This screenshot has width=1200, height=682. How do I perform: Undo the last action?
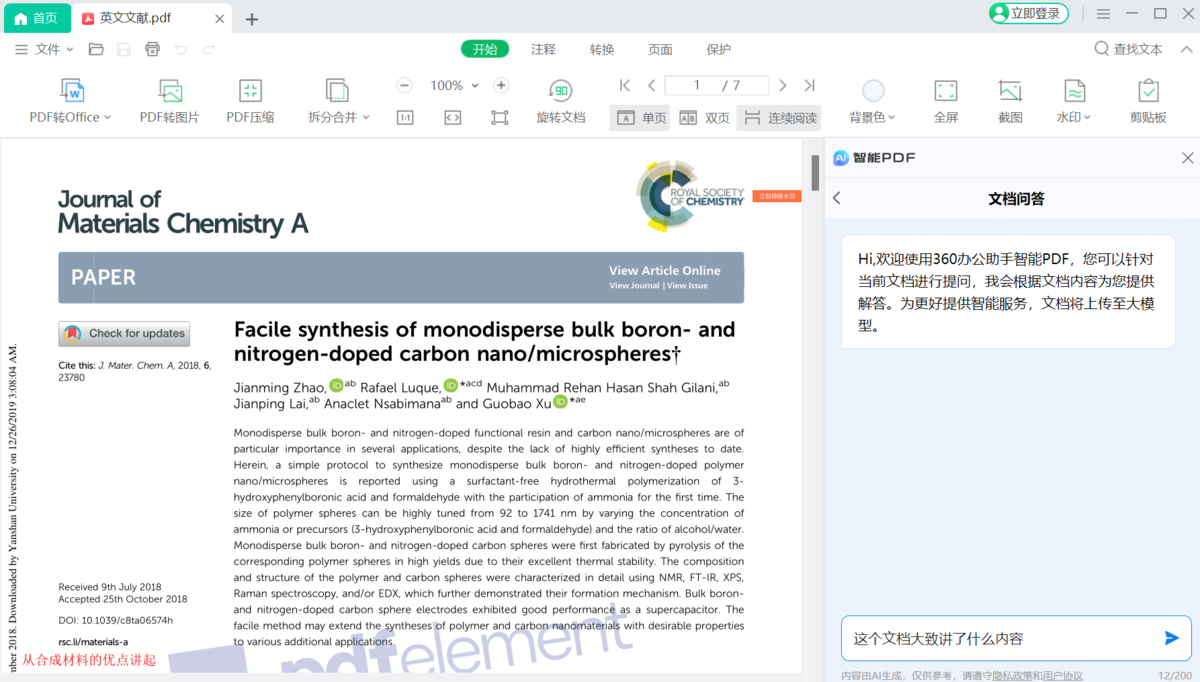pos(180,49)
